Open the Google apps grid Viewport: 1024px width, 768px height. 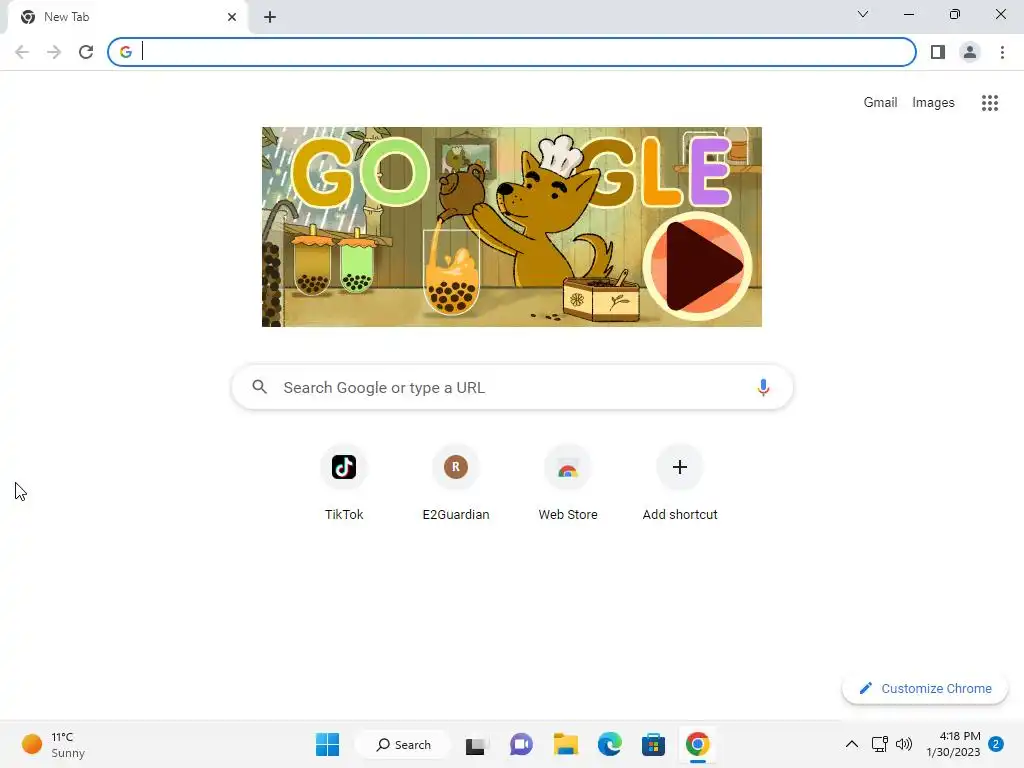990,103
